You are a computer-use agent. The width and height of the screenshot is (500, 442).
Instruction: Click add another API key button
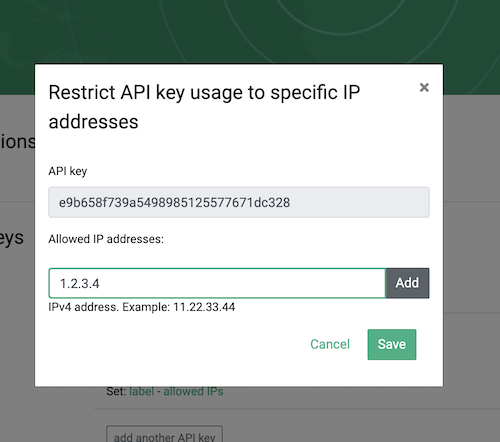(164, 435)
